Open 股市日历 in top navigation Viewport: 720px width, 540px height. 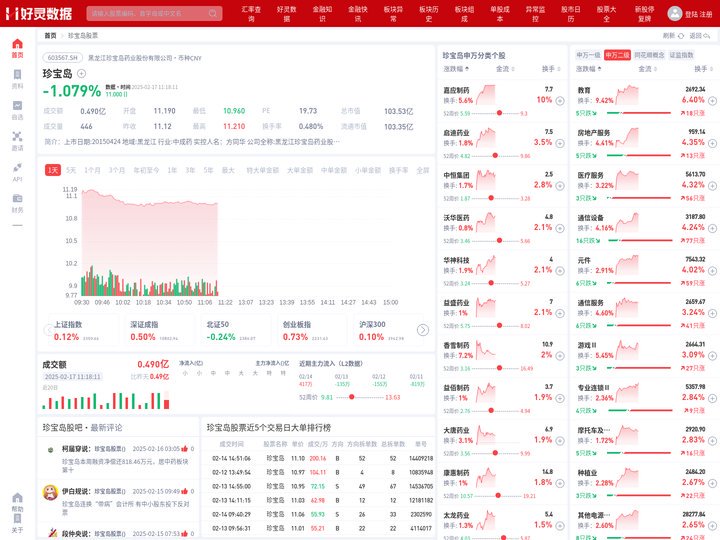coord(571,14)
